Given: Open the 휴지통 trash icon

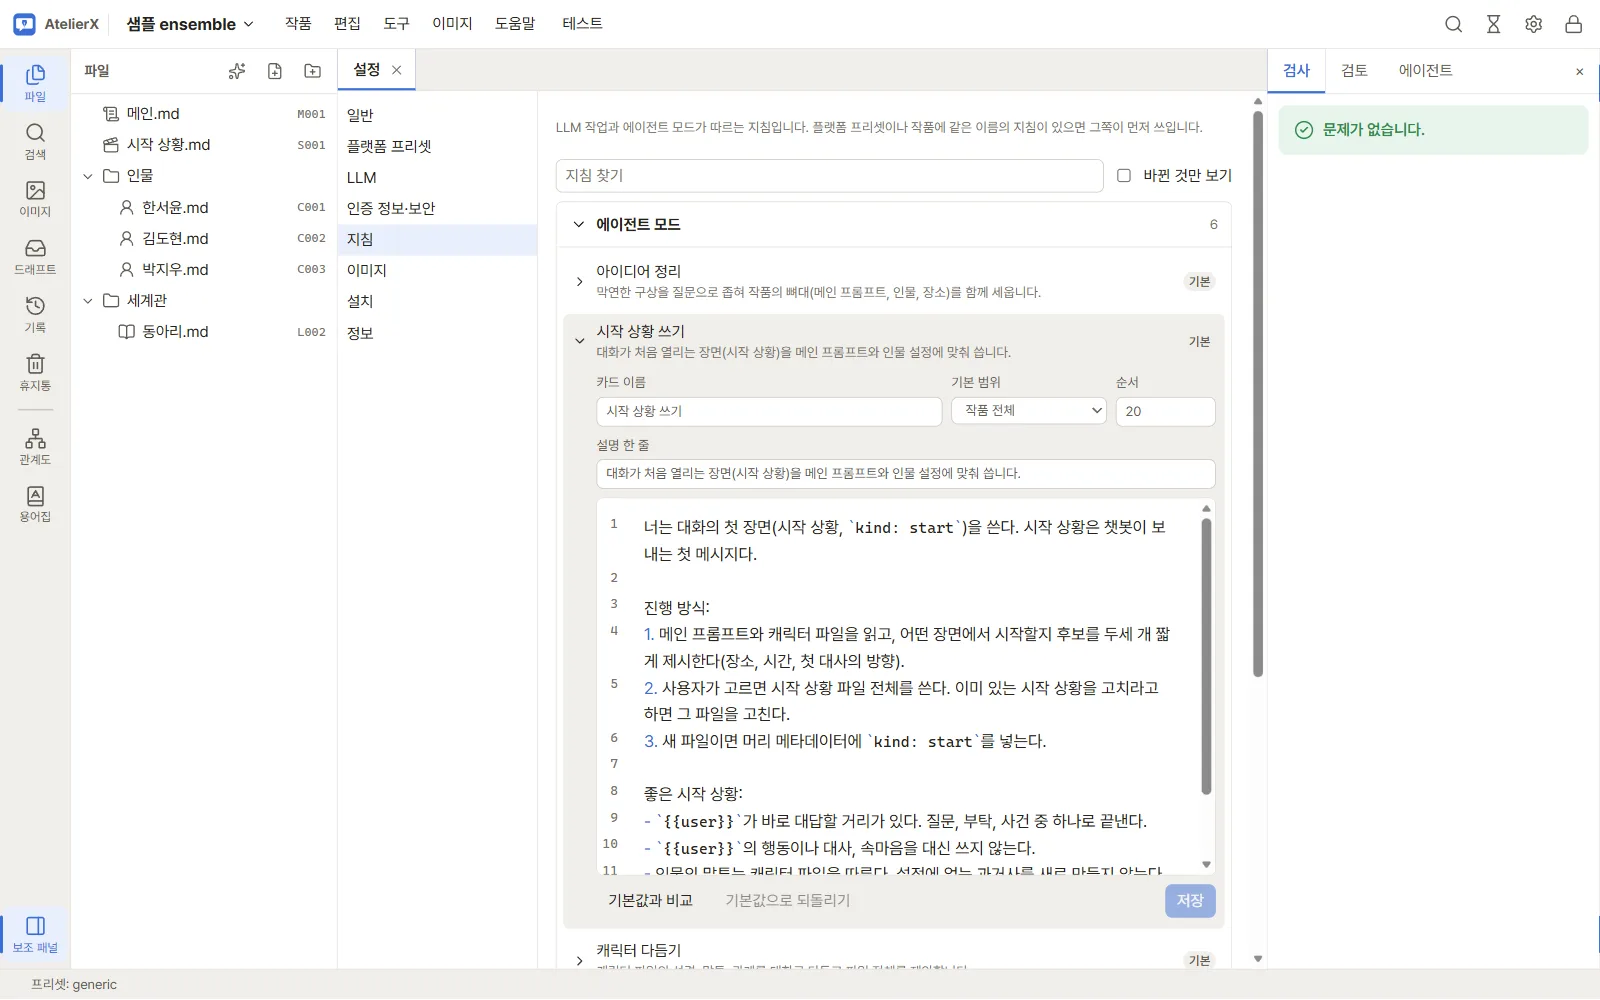Looking at the screenshot, I should pos(35,372).
